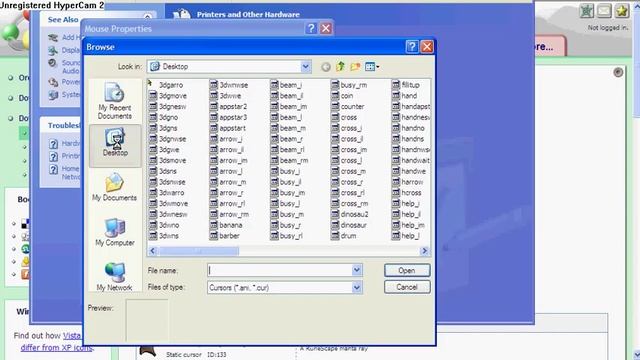Select the dinosaur cursor file
This screenshot has height=360, width=640.
click(349, 225)
